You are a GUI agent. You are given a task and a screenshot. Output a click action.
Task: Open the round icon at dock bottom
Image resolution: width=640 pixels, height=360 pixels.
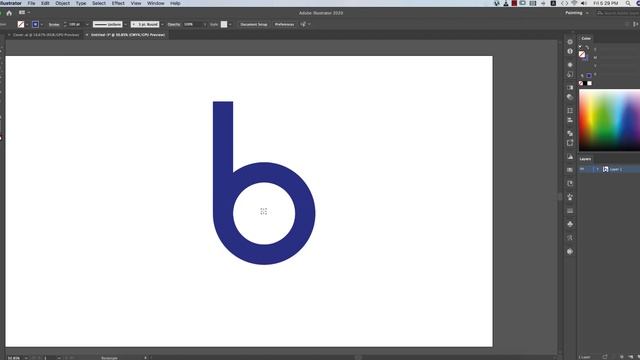(570, 251)
